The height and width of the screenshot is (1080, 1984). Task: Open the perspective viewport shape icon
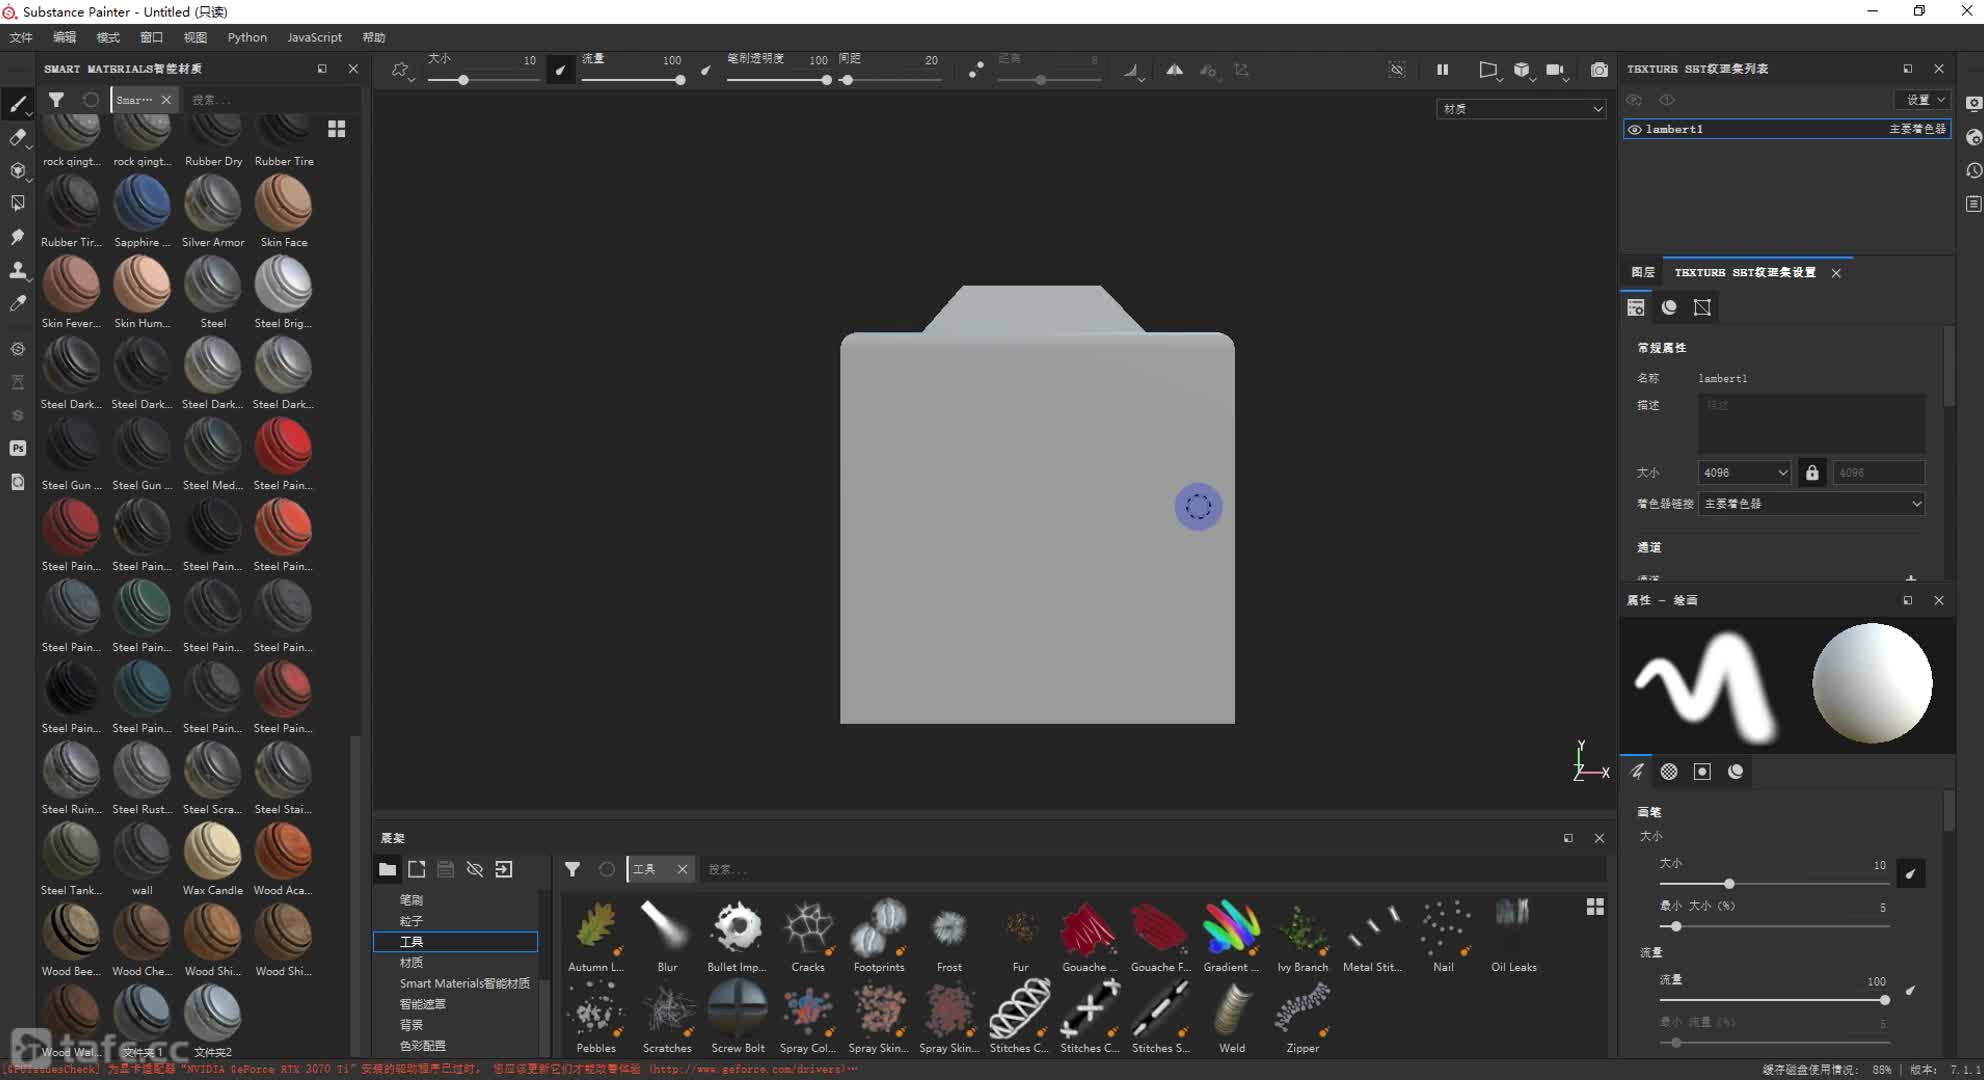(1488, 70)
